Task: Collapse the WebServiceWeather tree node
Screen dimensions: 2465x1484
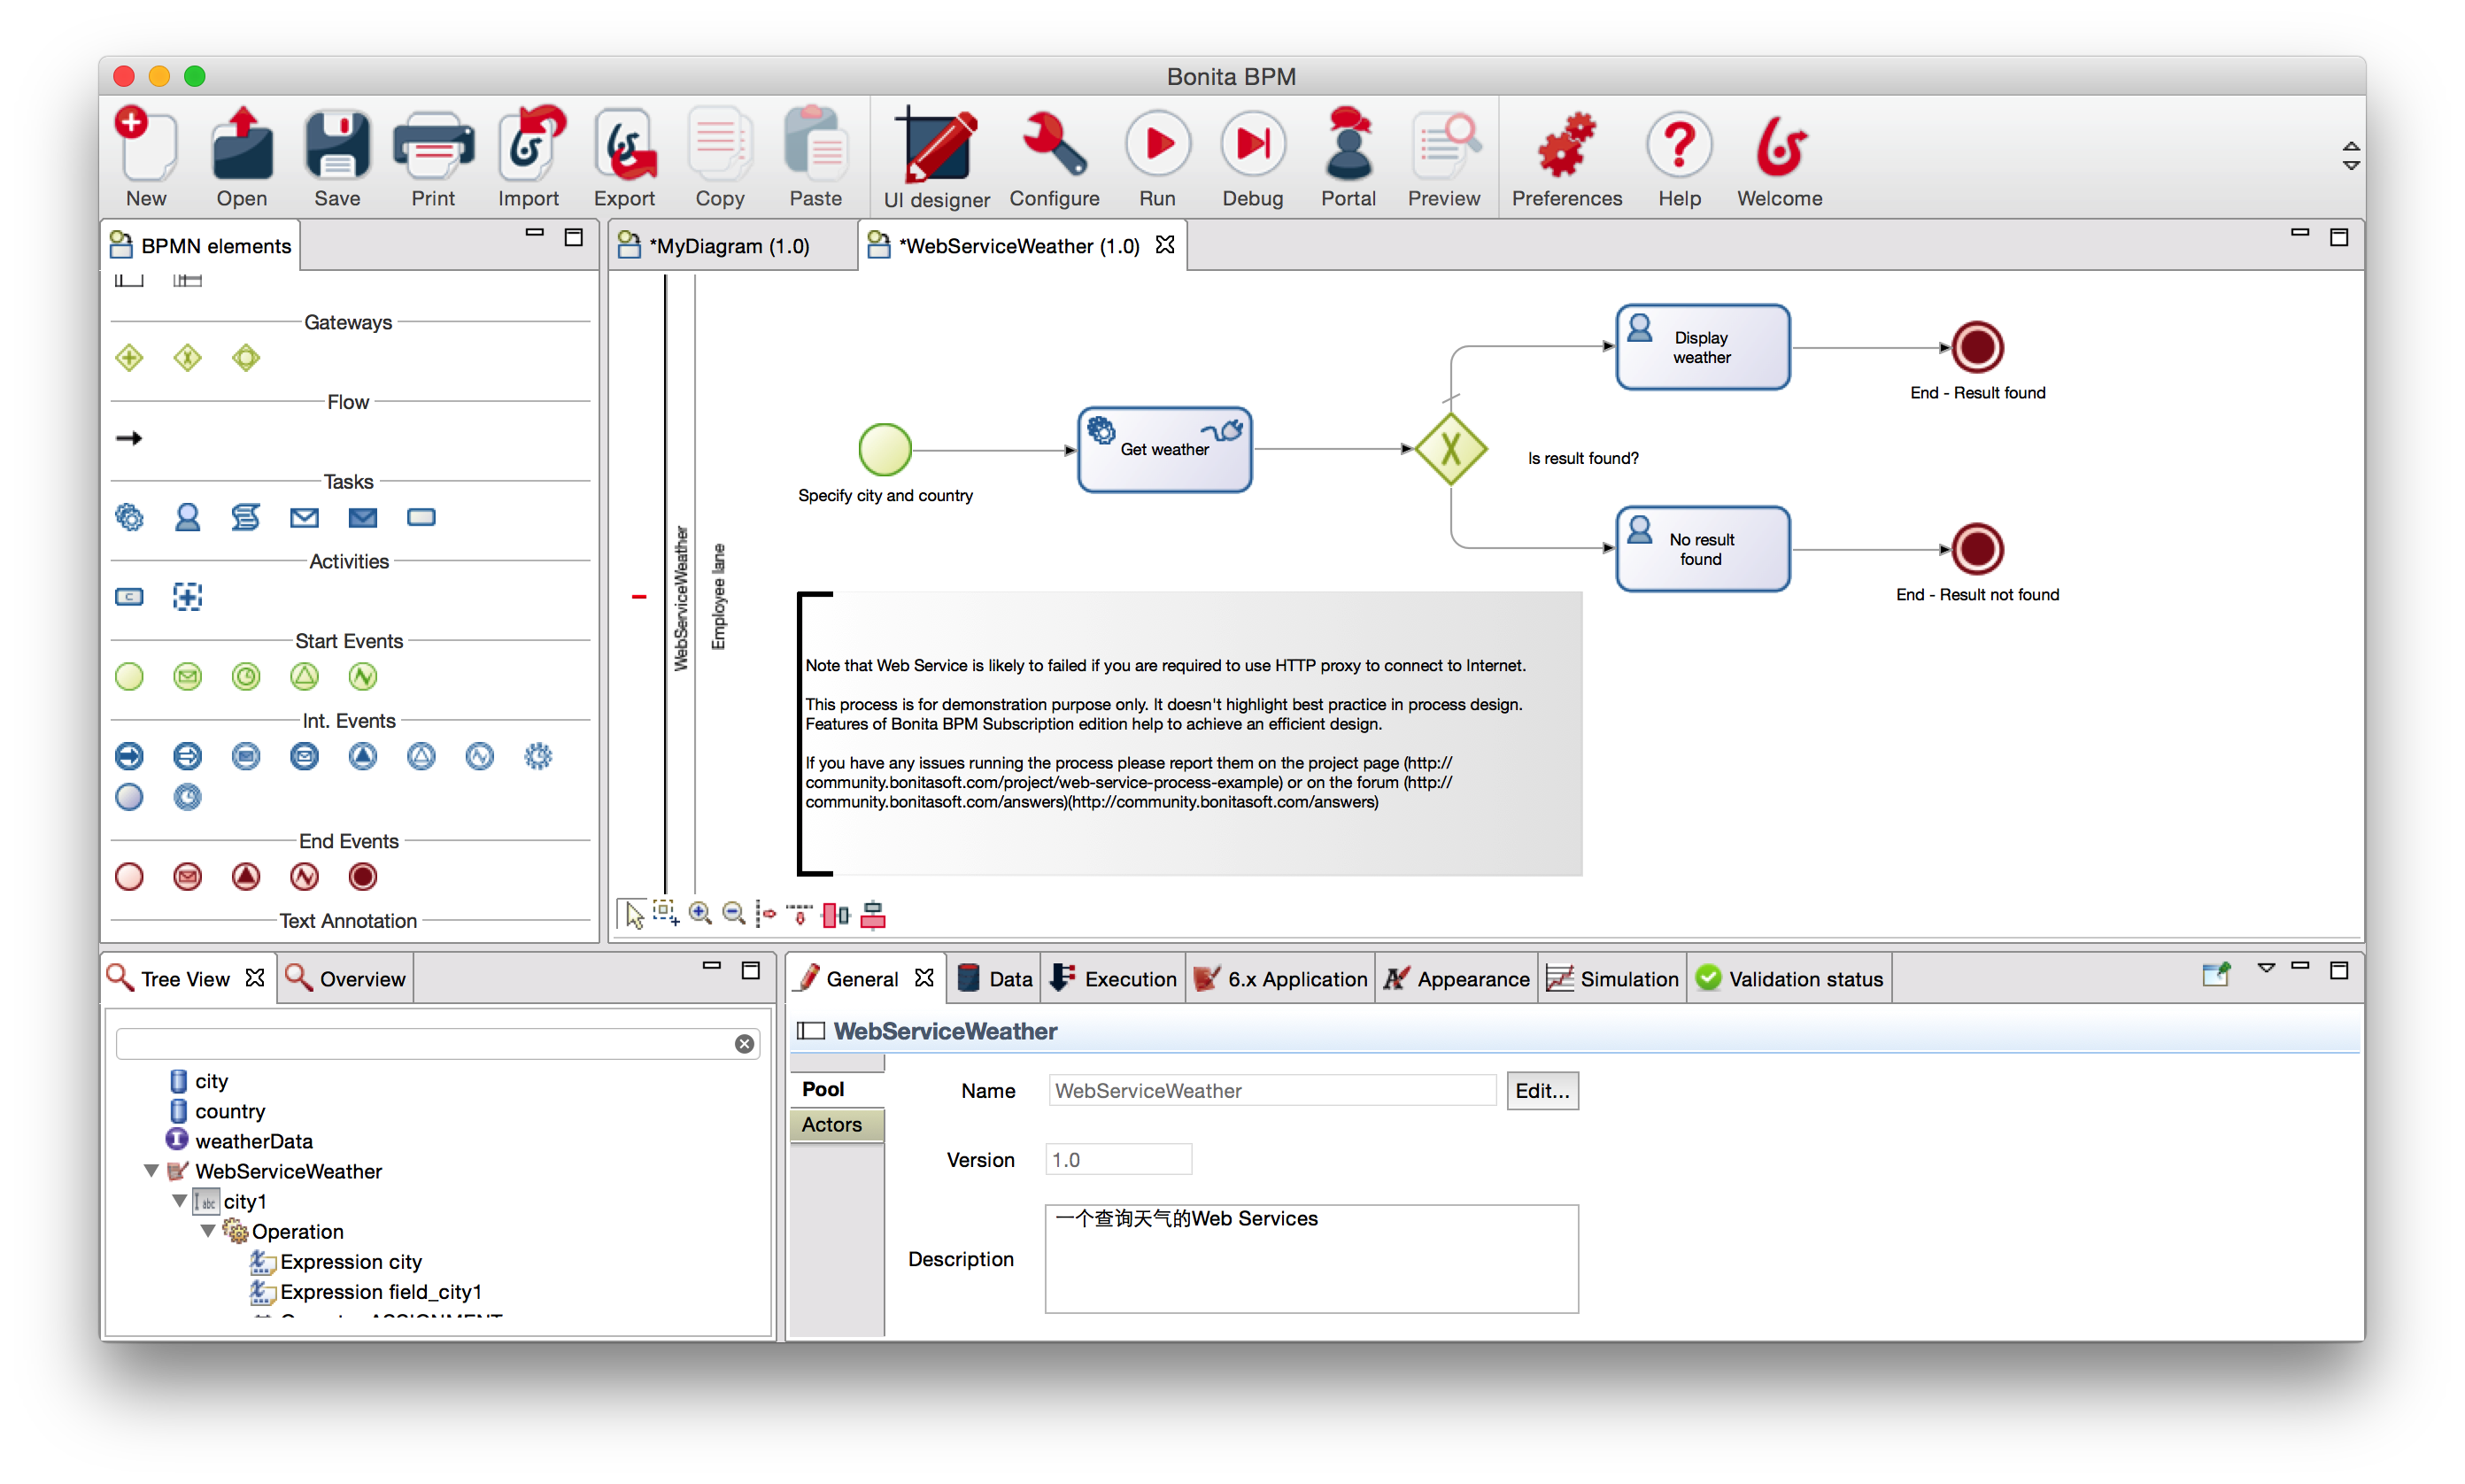Action: click(x=152, y=1170)
